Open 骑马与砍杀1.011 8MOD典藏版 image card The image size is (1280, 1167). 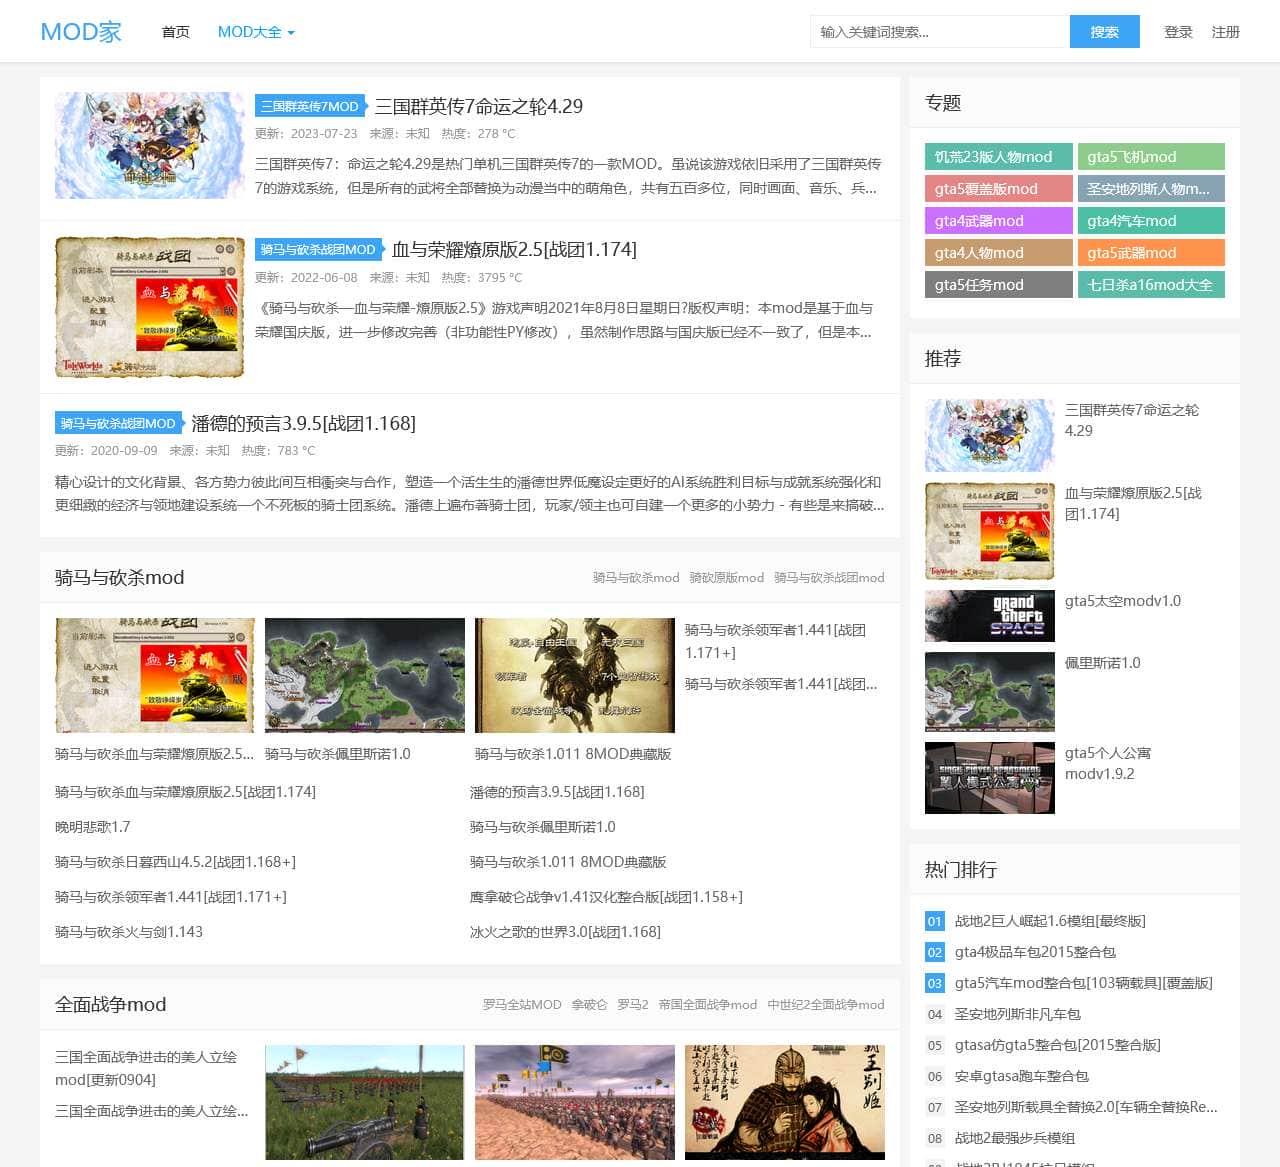pyautogui.click(x=575, y=675)
